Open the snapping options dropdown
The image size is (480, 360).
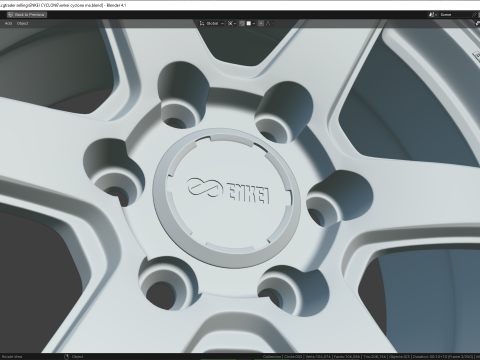pyautogui.click(x=251, y=23)
